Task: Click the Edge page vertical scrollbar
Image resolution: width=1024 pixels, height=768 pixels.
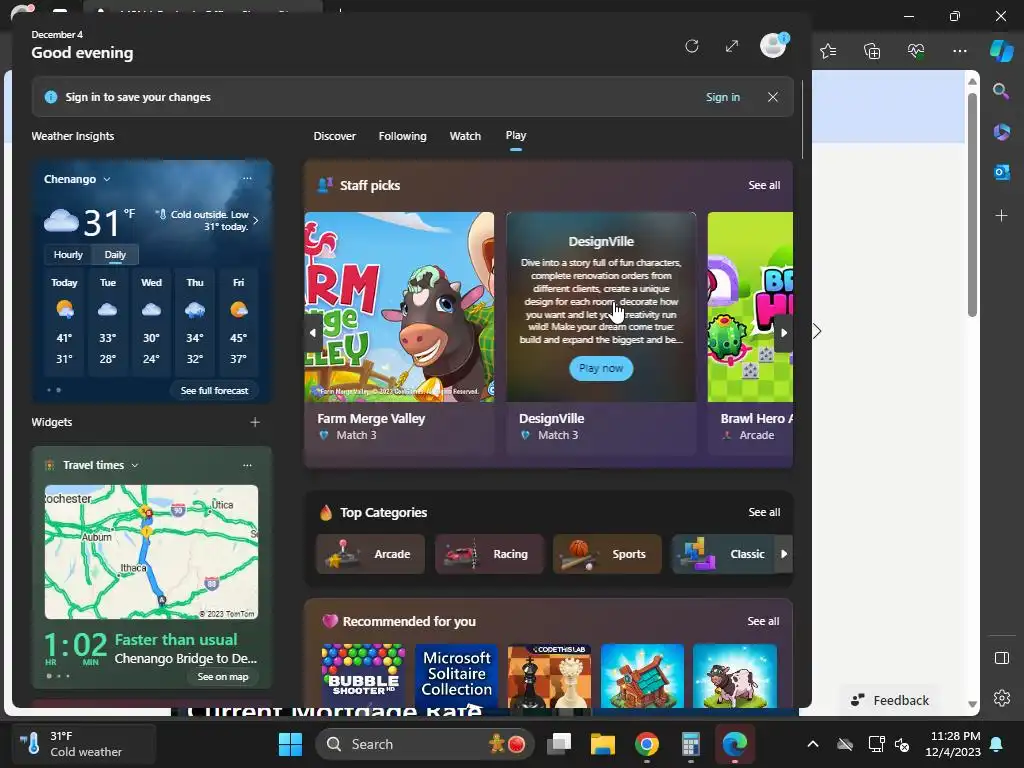Action: [x=972, y=204]
